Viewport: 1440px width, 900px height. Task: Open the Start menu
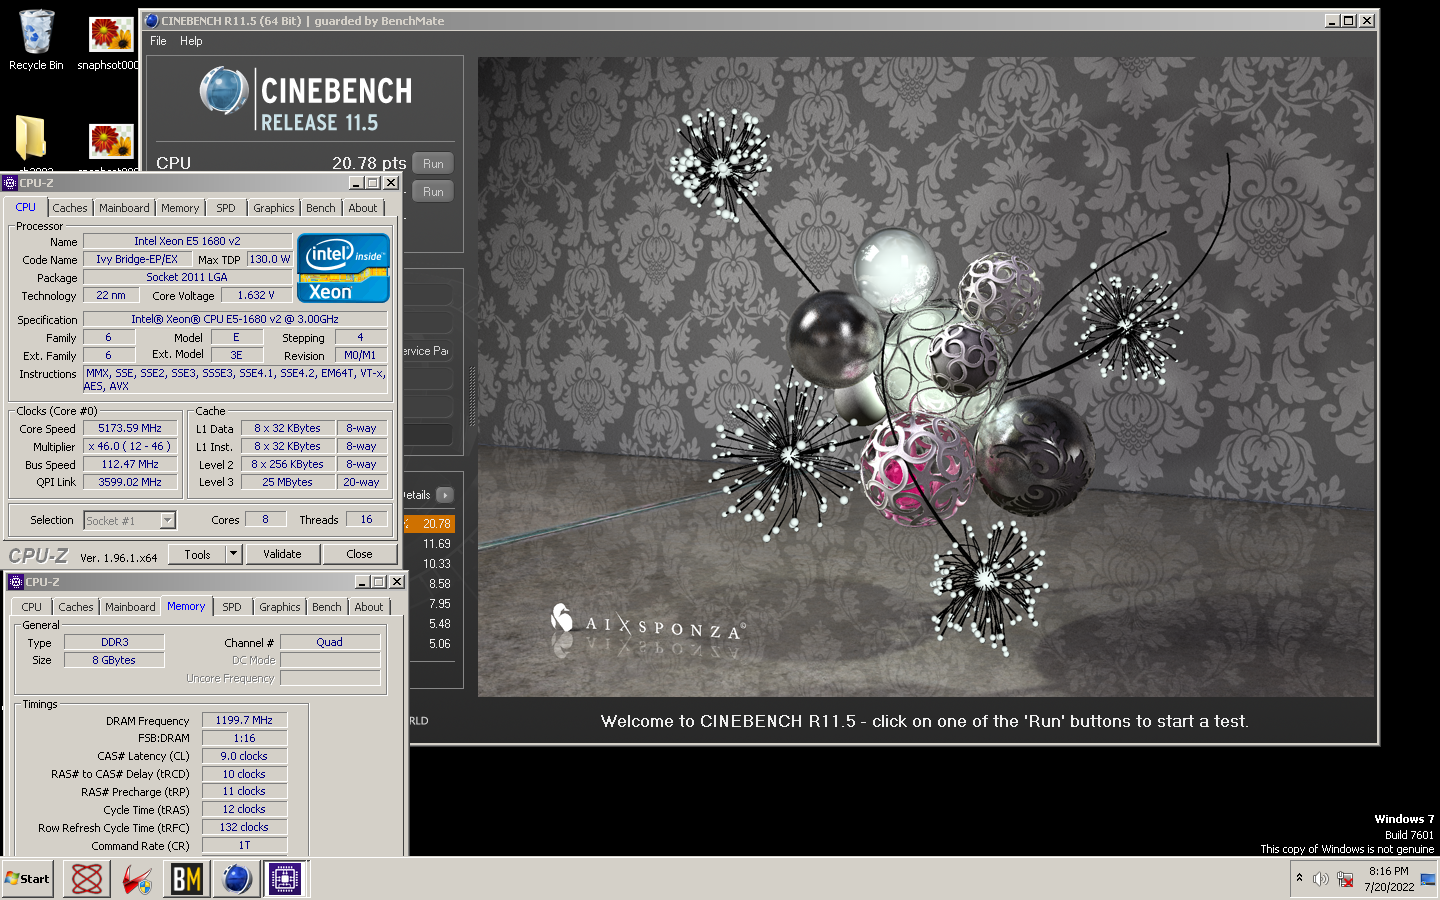click(x=28, y=879)
